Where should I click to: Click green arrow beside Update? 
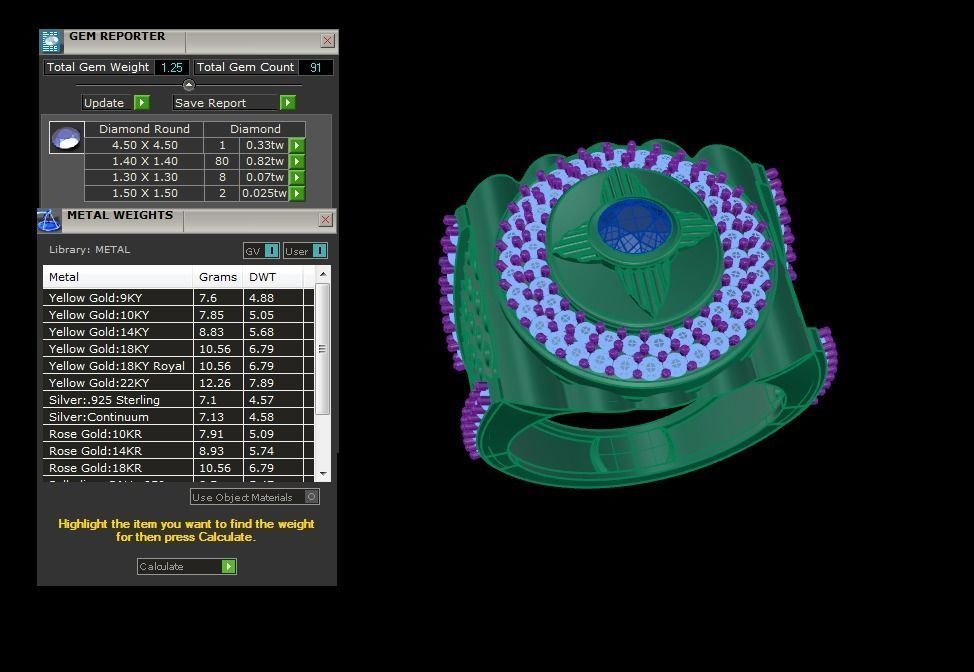(x=142, y=102)
